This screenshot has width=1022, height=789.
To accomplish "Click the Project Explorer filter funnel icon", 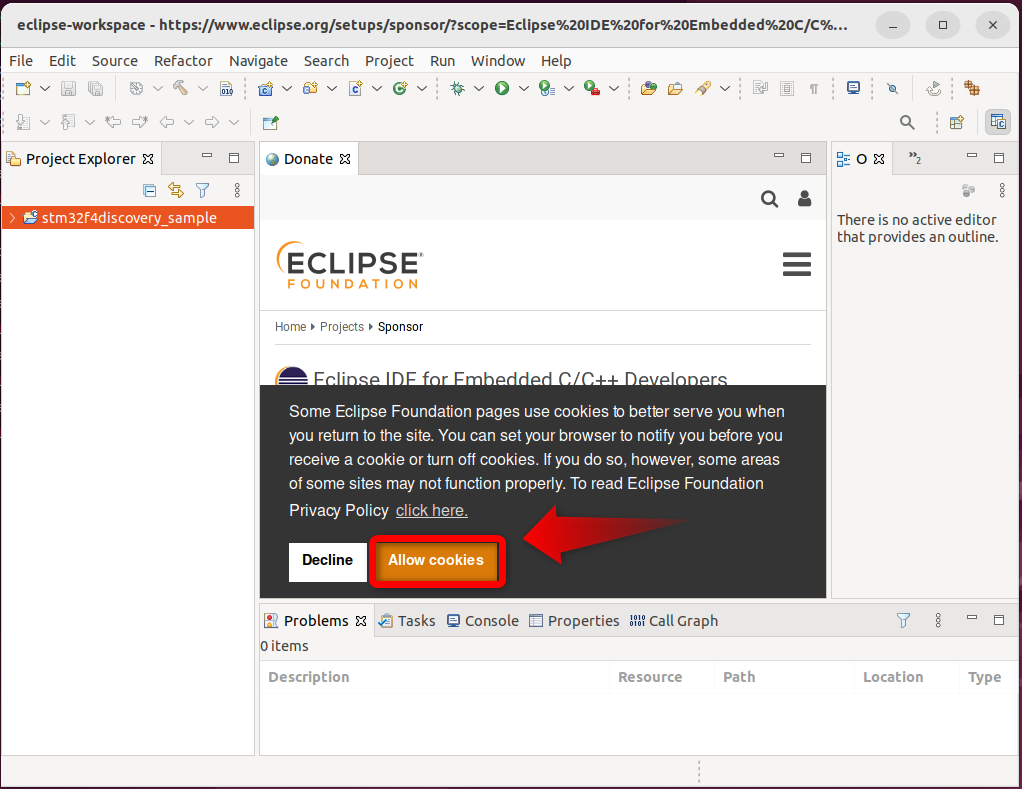I will tap(203, 190).
